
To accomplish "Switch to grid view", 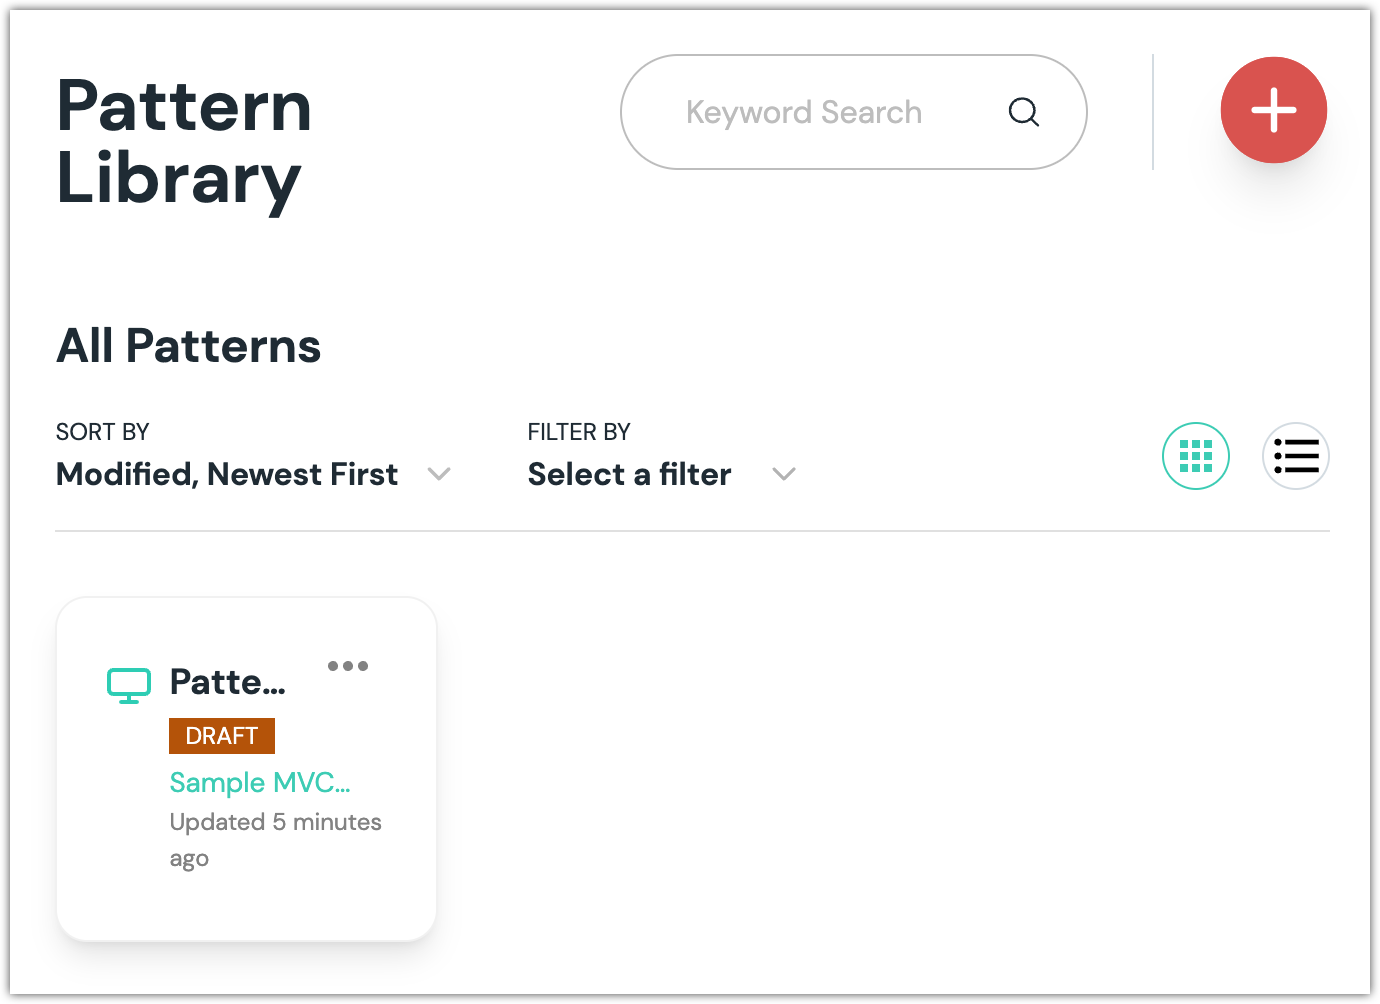I will click(x=1195, y=456).
